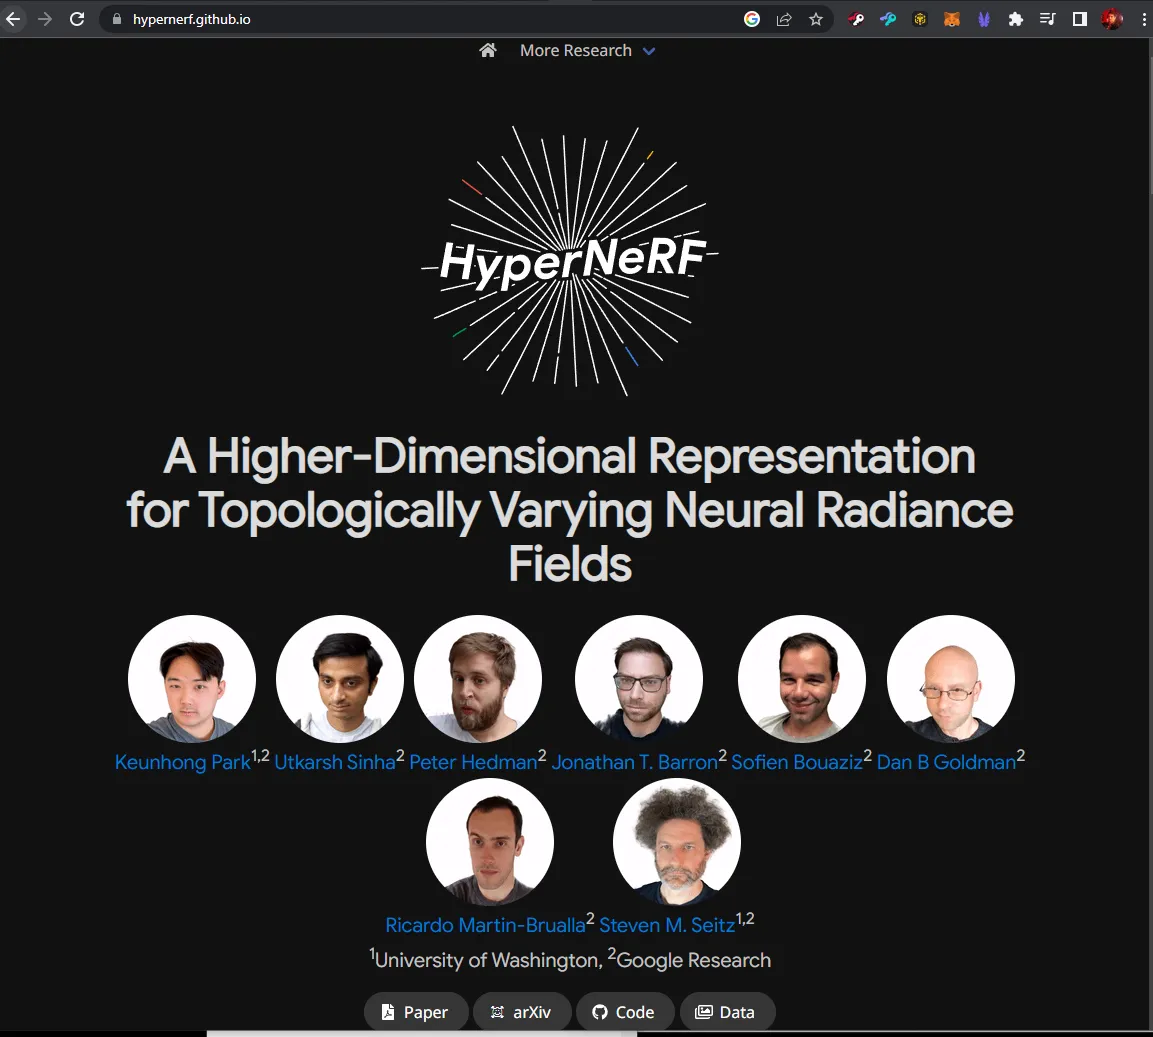Open the red key extension icon
1153x1037 pixels.
(x=855, y=19)
